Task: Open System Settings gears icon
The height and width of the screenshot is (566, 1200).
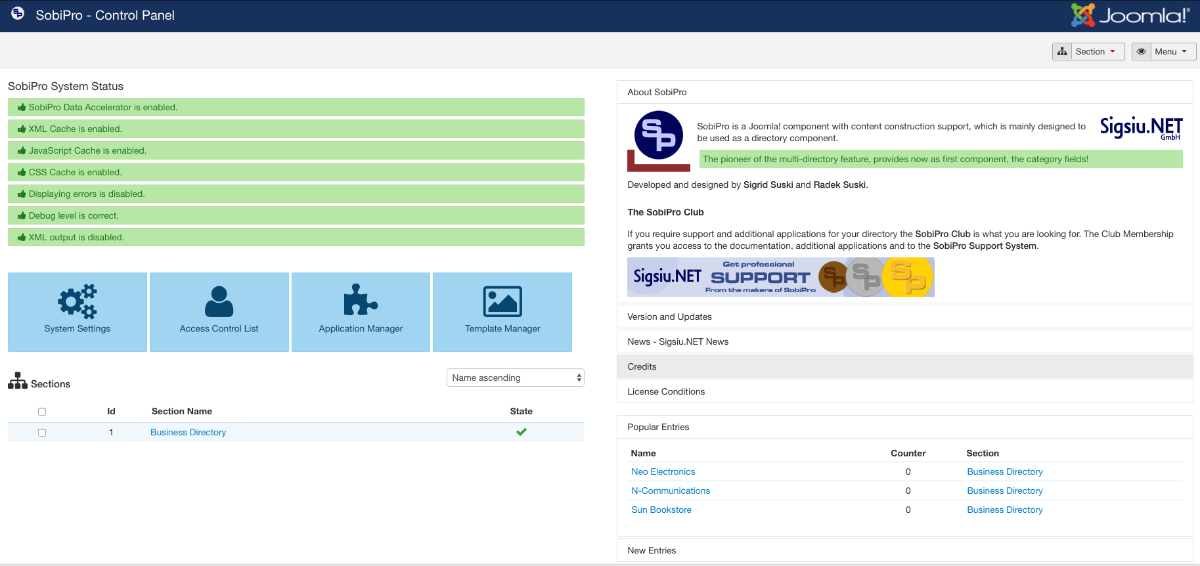Action: click(x=77, y=301)
